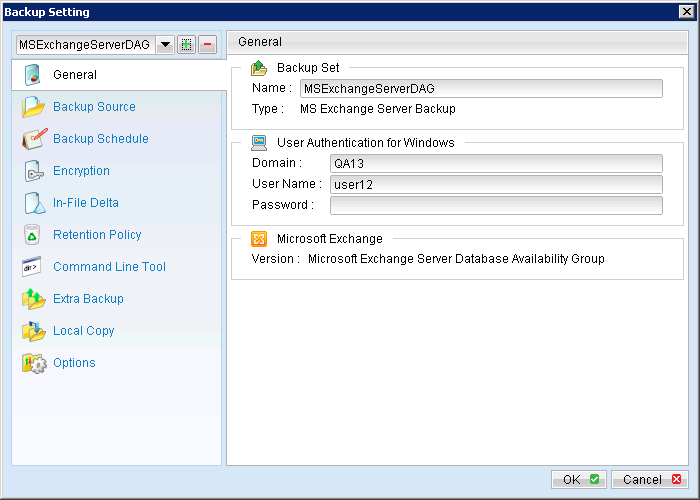Add a new backup set

(187, 45)
